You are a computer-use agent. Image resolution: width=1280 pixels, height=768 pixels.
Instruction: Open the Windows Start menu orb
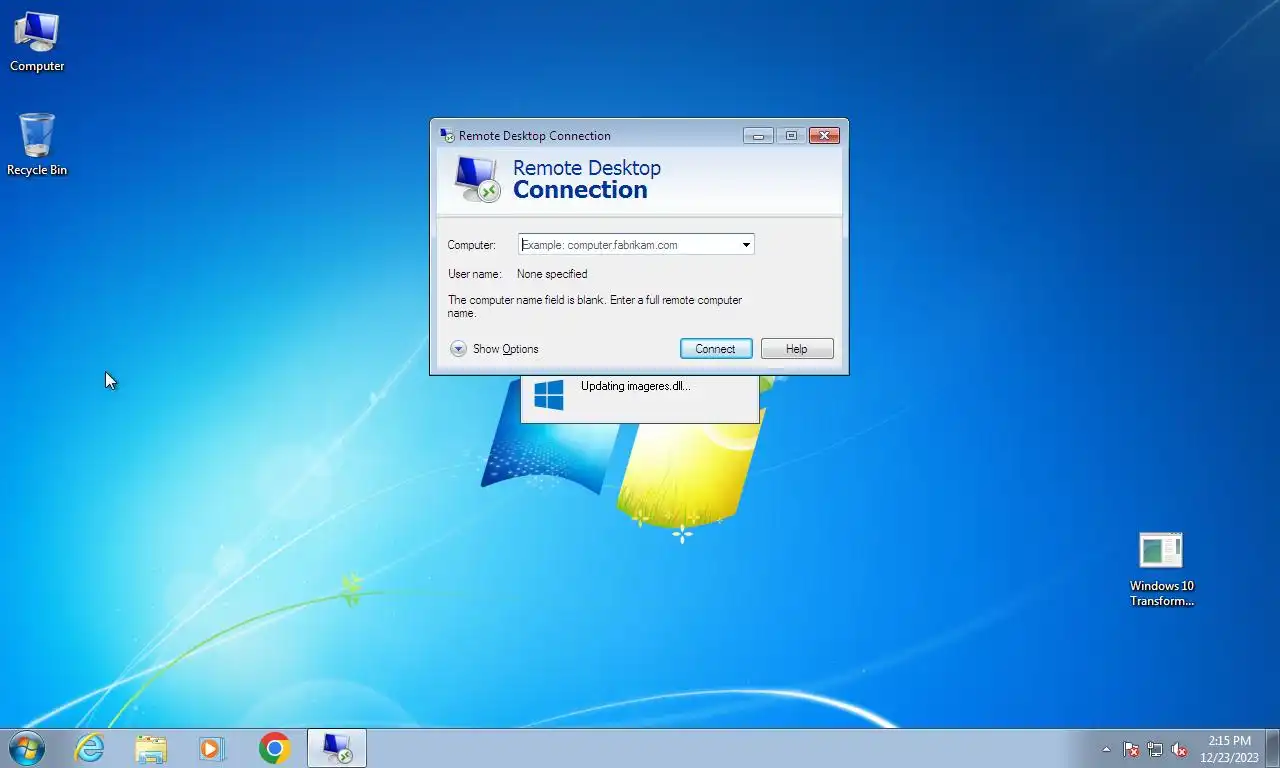click(26, 748)
